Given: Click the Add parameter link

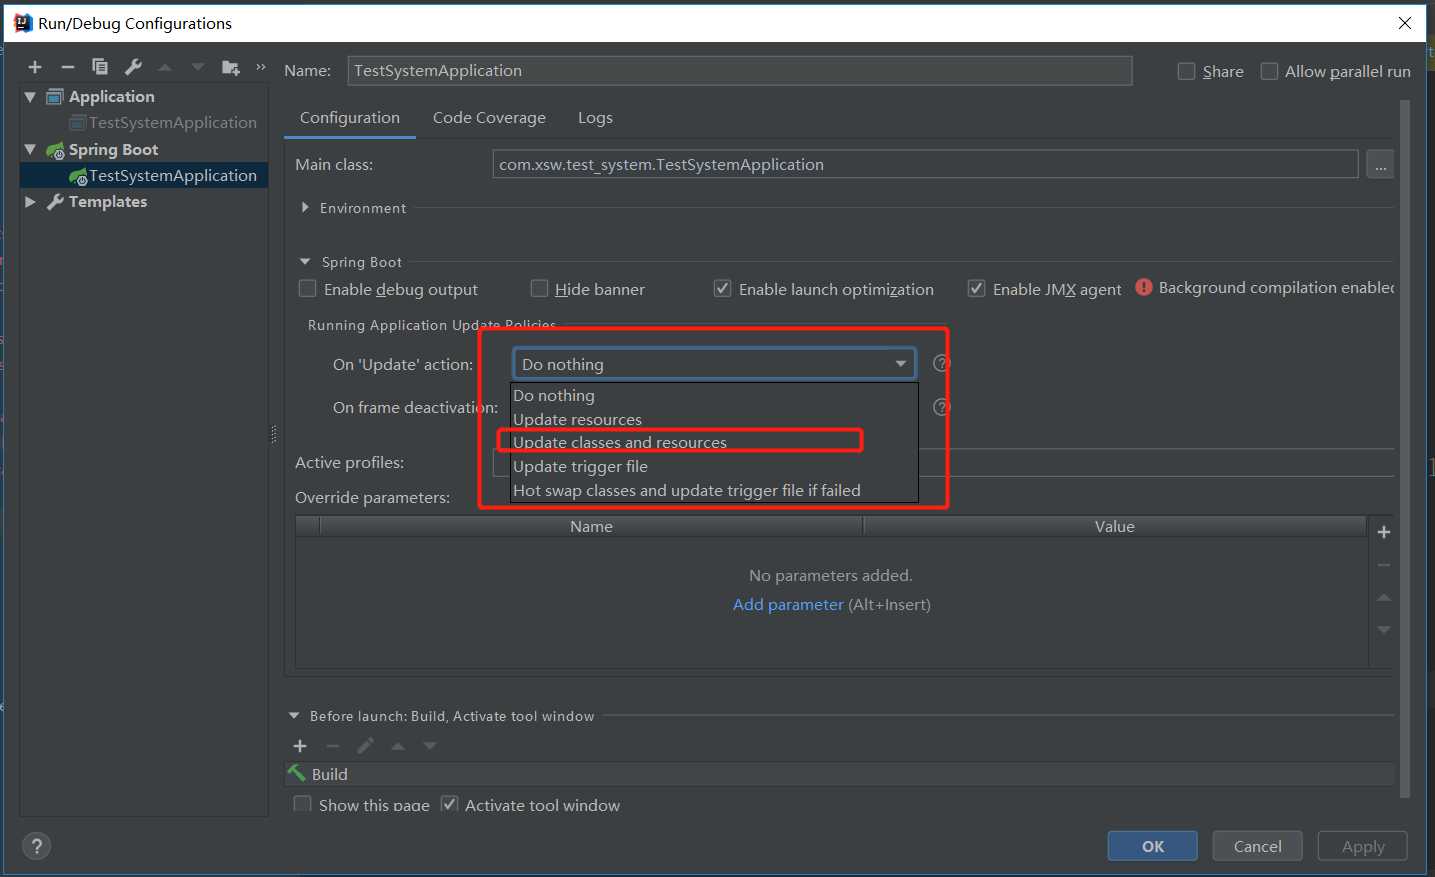Looking at the screenshot, I should click(x=788, y=604).
